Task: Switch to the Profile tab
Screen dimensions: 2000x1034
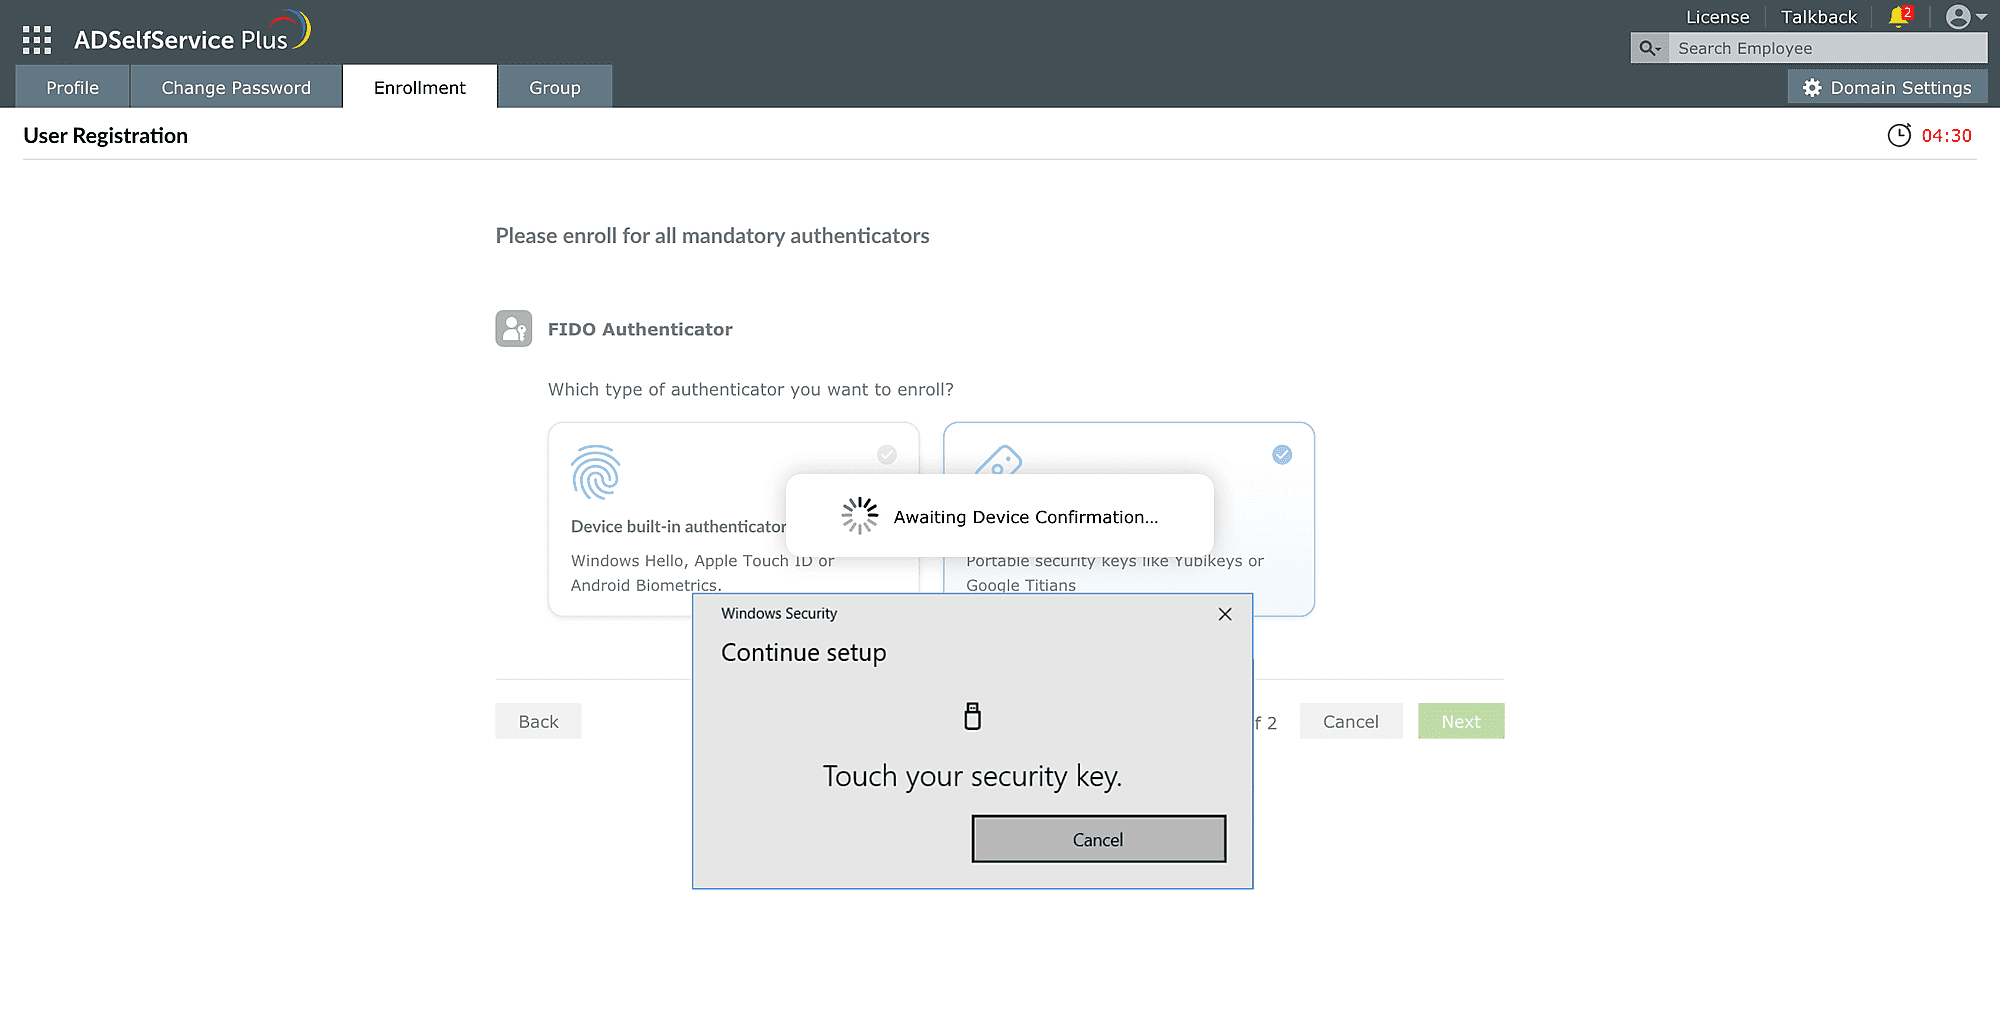Action: point(72,87)
